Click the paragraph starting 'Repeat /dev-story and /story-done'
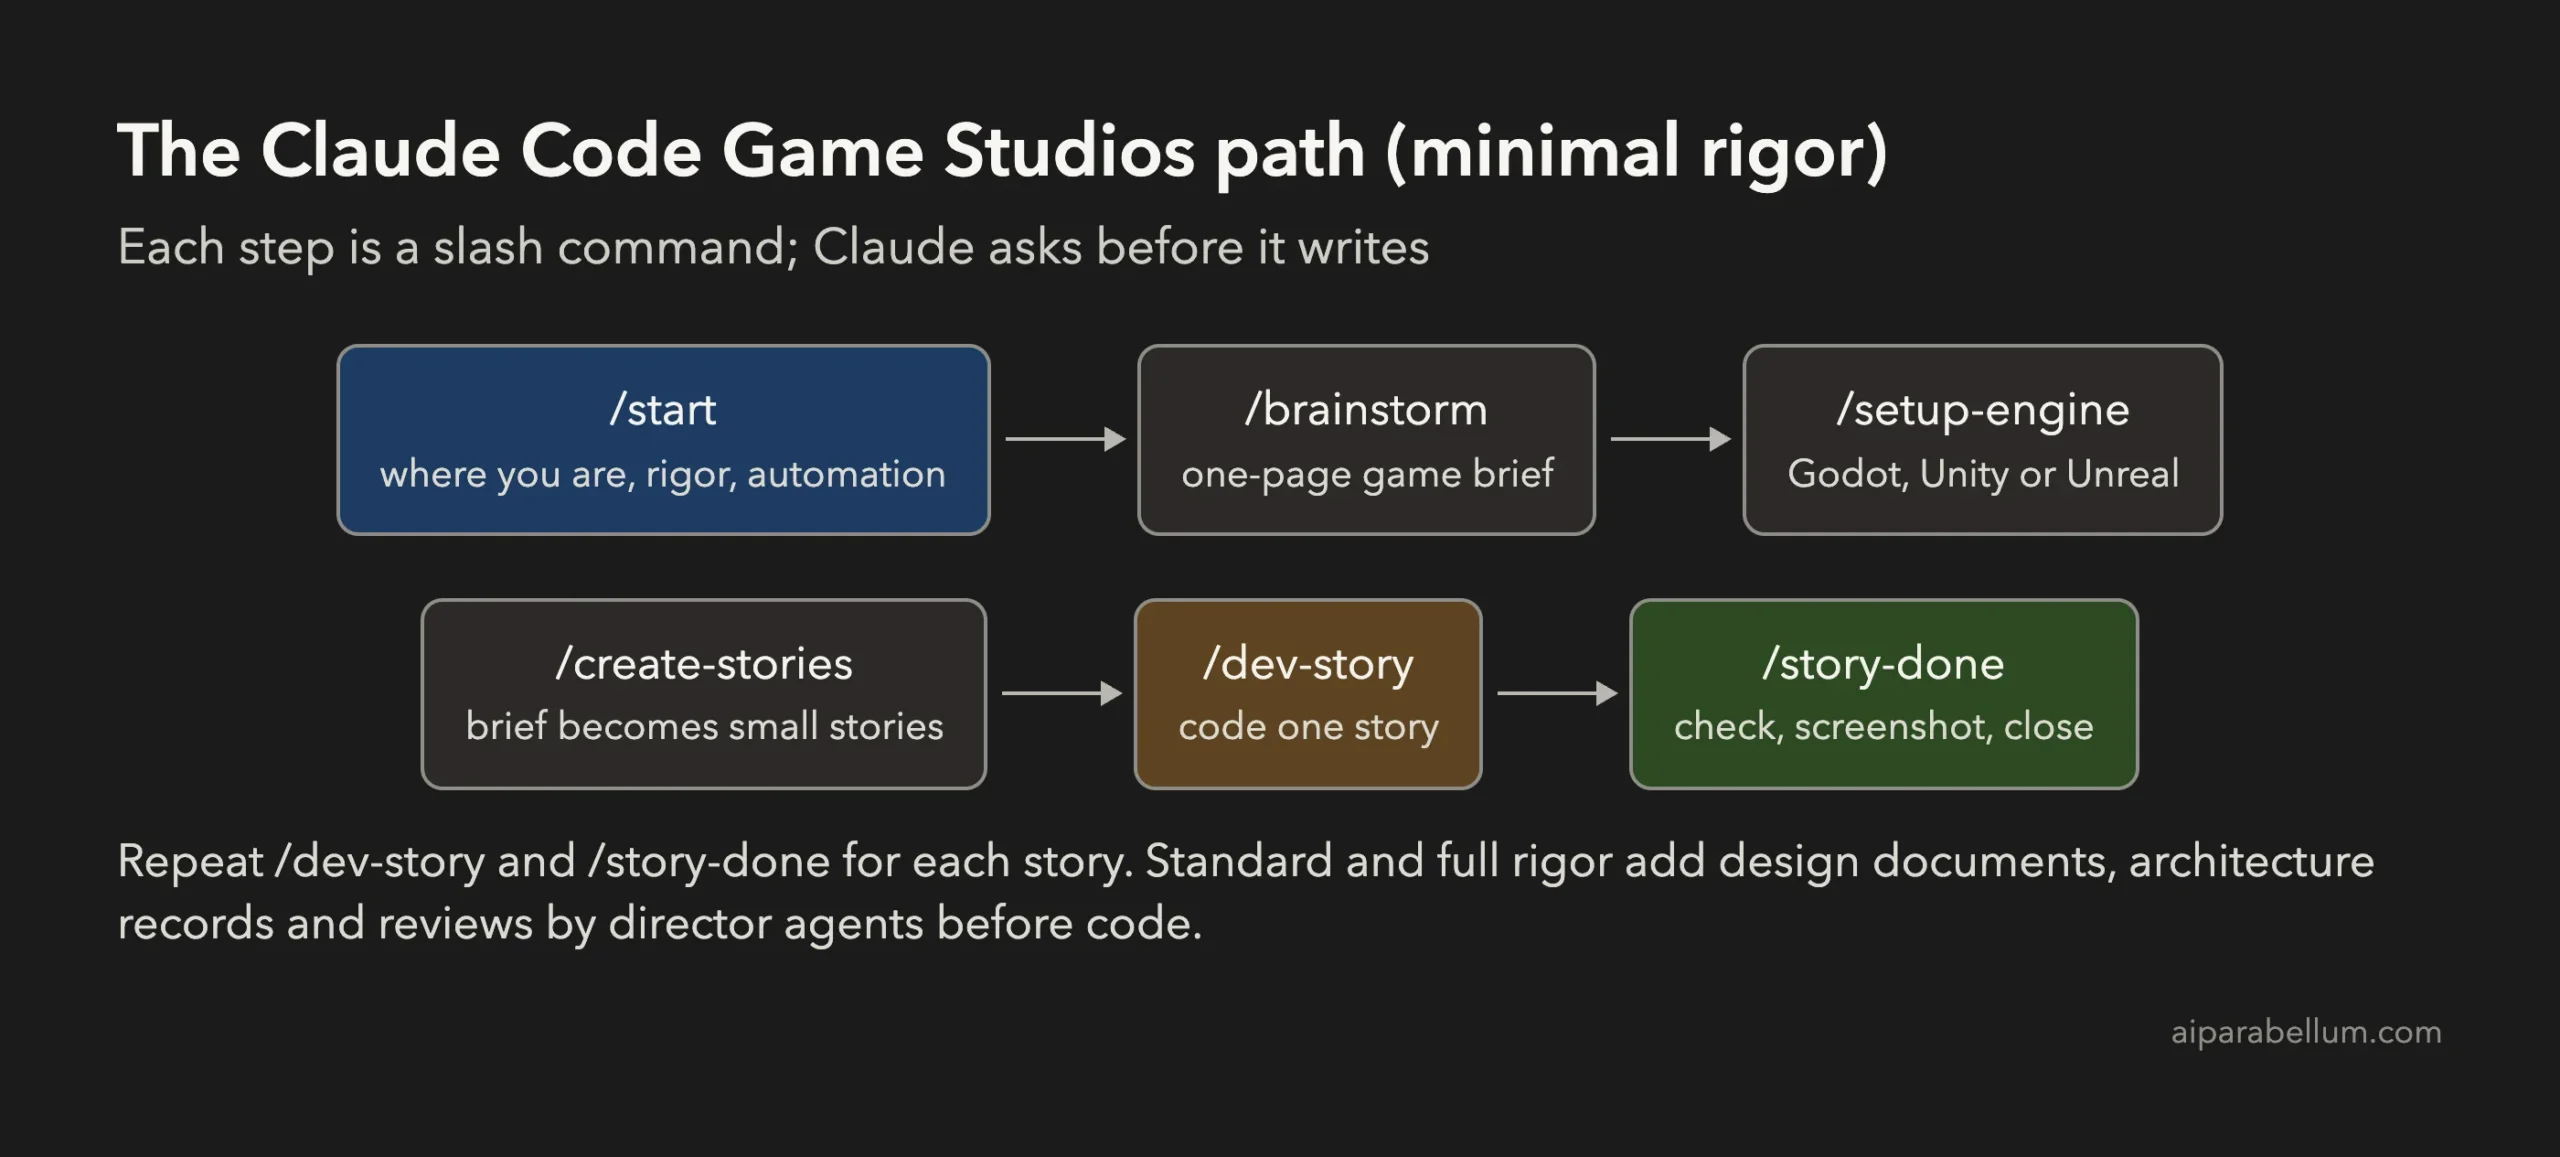Screen dimensions: 2560x1157 pyautogui.click(x=1246, y=892)
